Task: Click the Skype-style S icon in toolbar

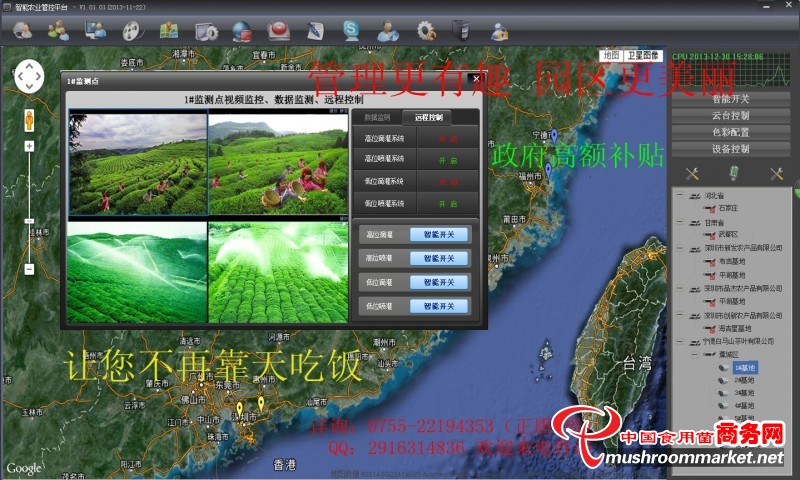Action: 351,31
